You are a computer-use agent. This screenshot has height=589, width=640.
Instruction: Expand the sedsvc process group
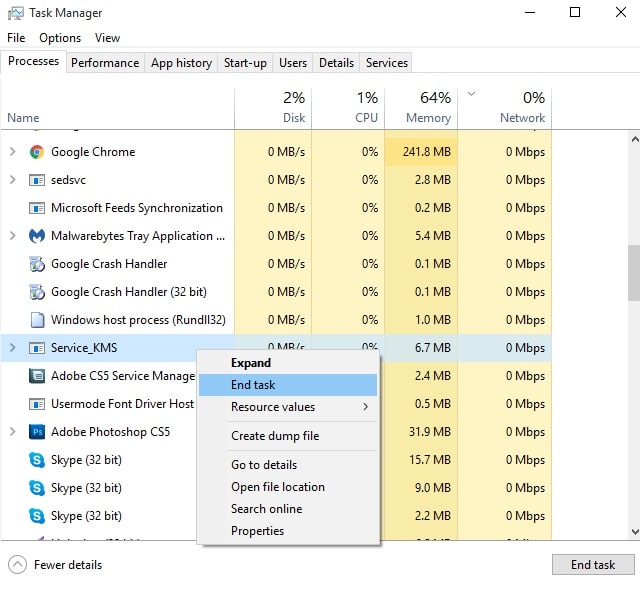13,180
